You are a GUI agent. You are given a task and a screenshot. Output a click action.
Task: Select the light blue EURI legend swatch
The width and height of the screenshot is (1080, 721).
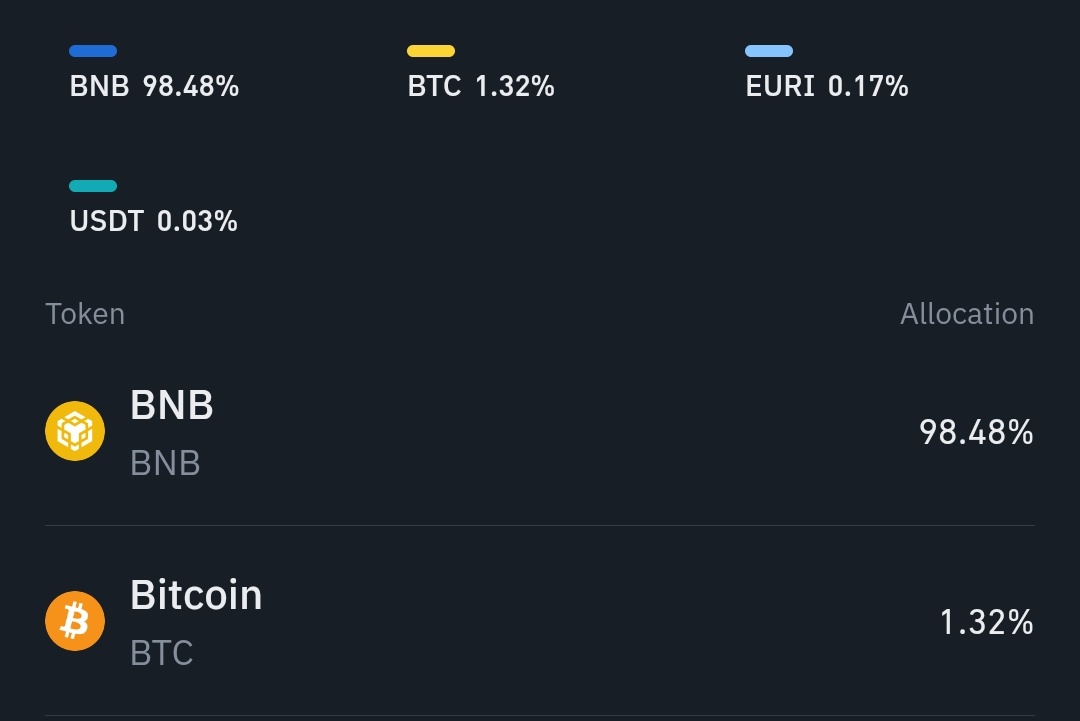click(769, 51)
